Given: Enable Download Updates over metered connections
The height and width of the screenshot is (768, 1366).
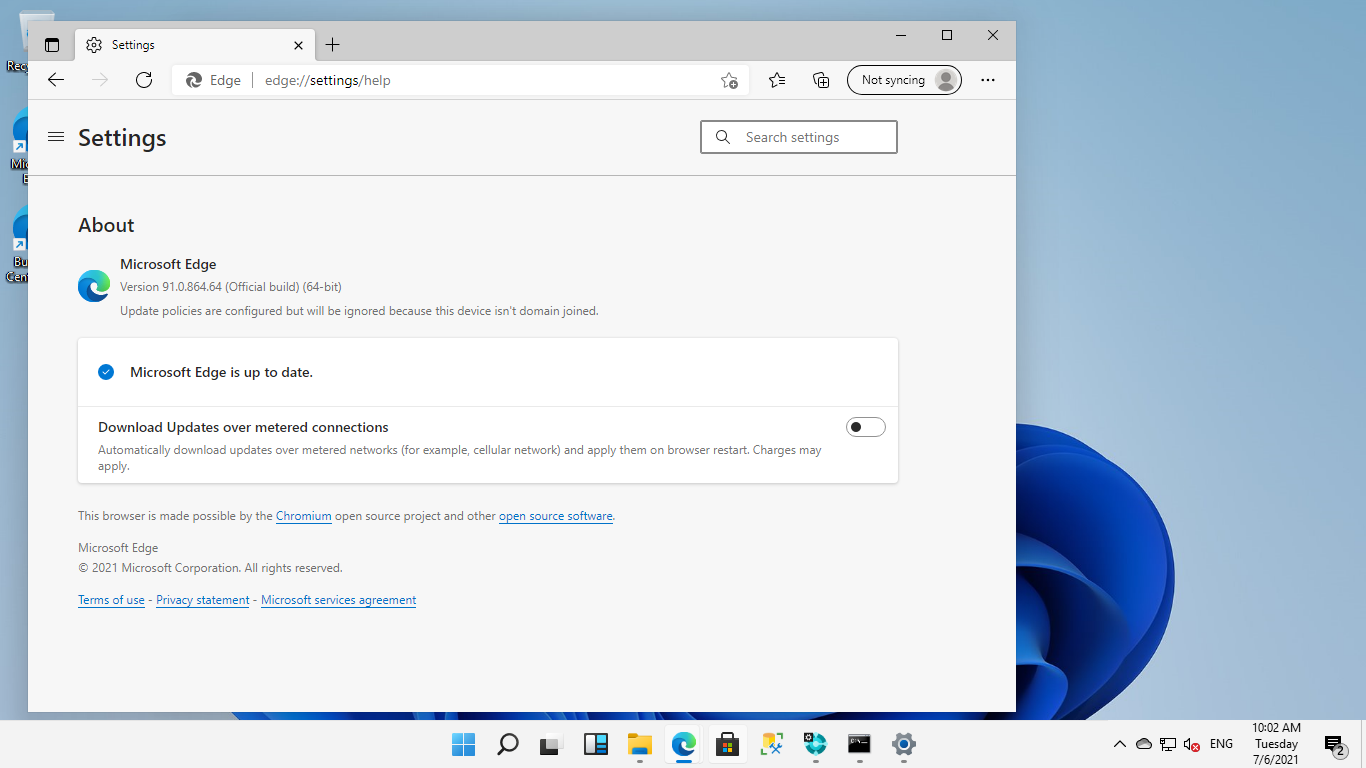Looking at the screenshot, I should point(865,426).
